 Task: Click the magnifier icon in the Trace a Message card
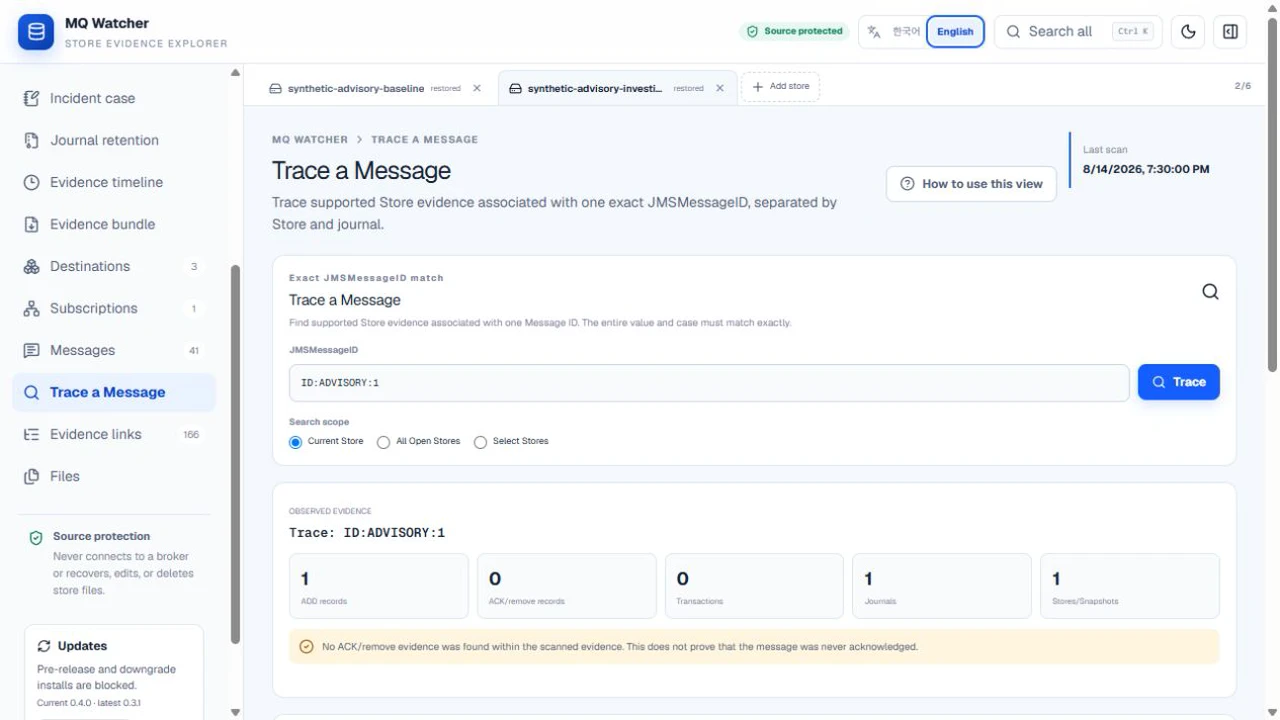(1210, 292)
